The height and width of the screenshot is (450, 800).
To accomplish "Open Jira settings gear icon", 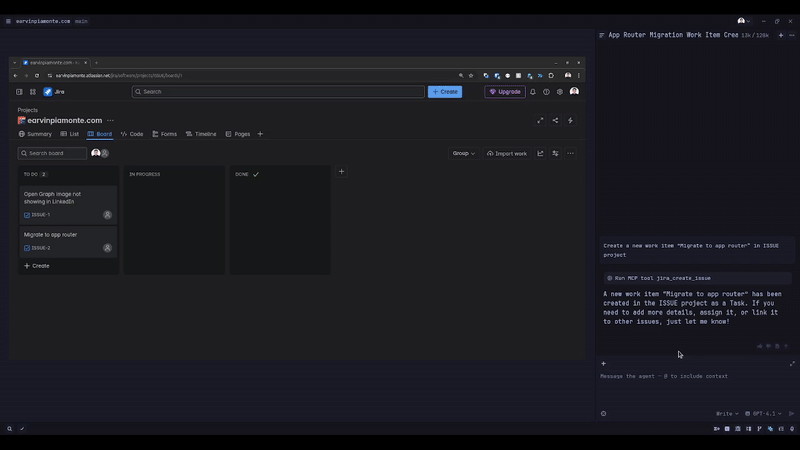I will pos(560,92).
